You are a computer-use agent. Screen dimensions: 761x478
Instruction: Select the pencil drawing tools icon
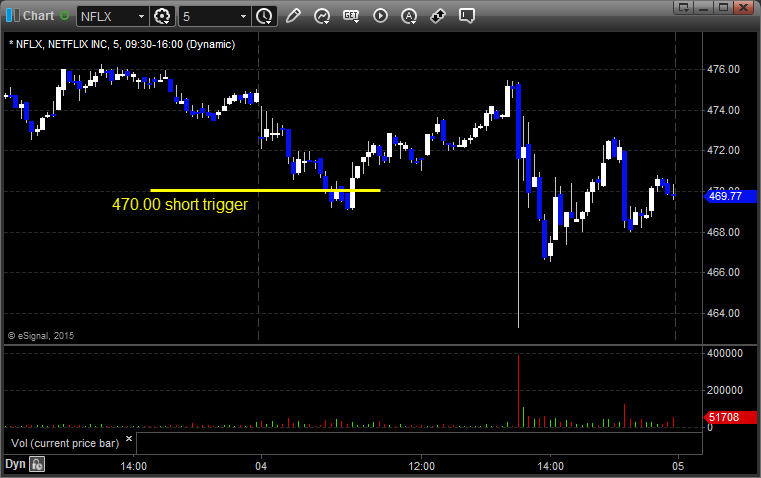[x=293, y=16]
